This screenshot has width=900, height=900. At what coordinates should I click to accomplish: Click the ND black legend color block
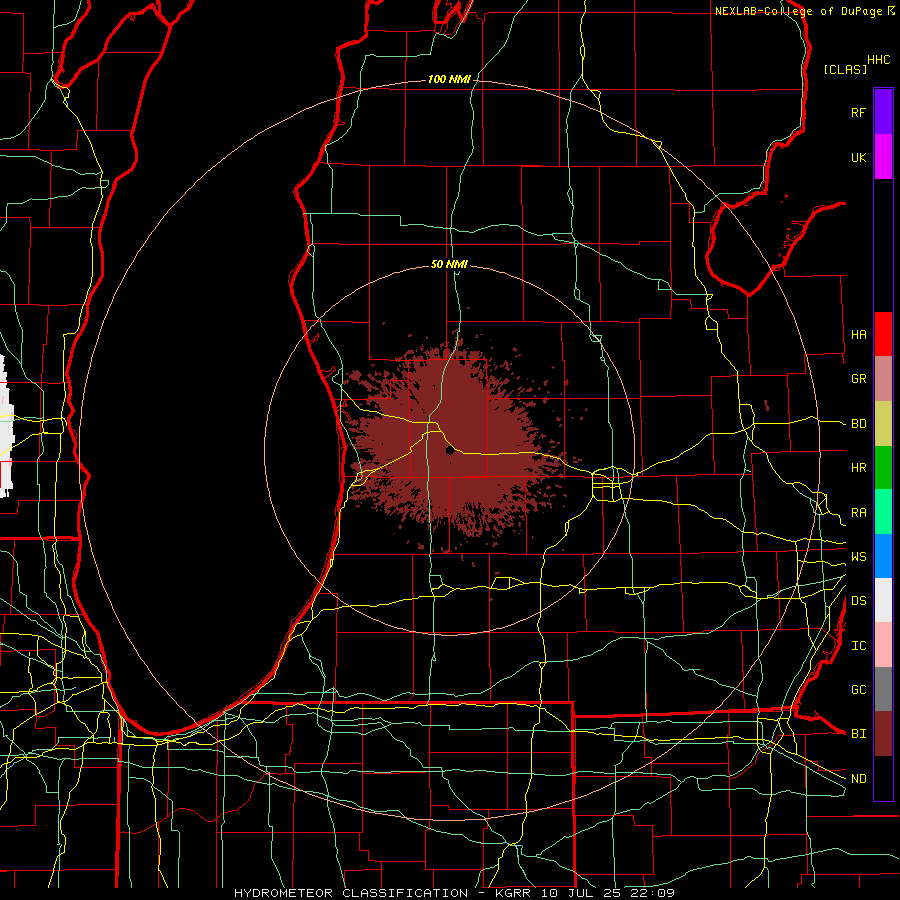pos(883,778)
